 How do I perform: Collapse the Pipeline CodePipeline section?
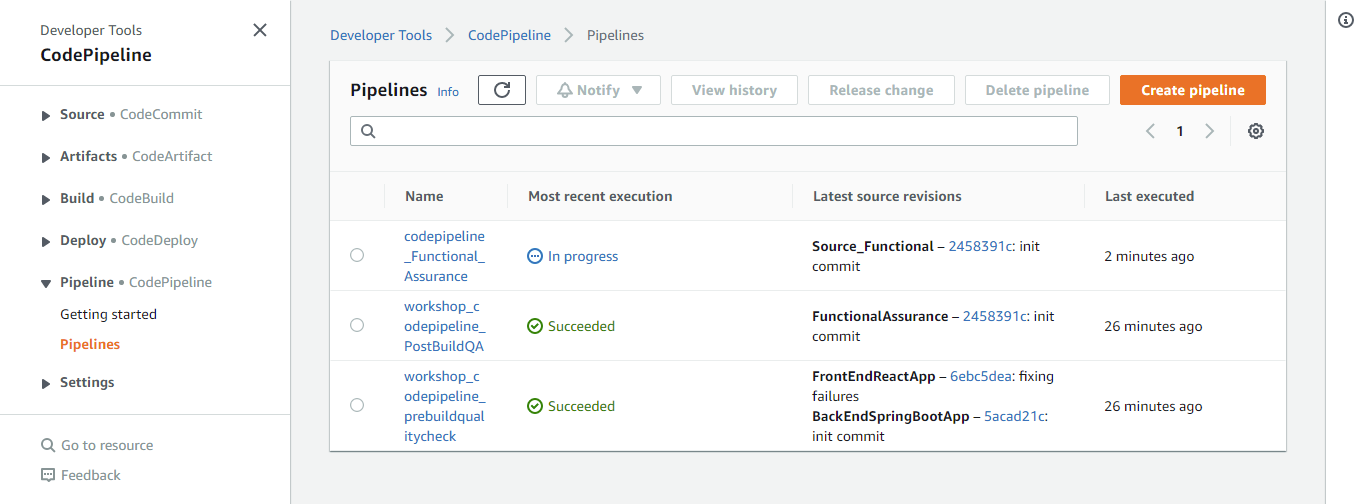(46, 283)
